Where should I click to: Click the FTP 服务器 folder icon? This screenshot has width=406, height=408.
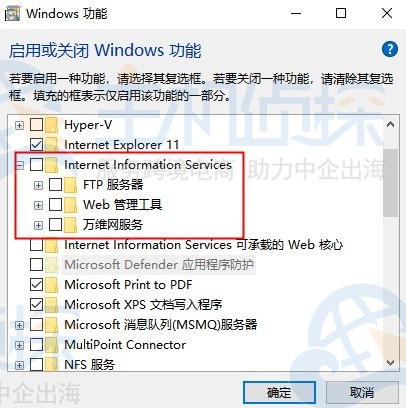point(70,185)
